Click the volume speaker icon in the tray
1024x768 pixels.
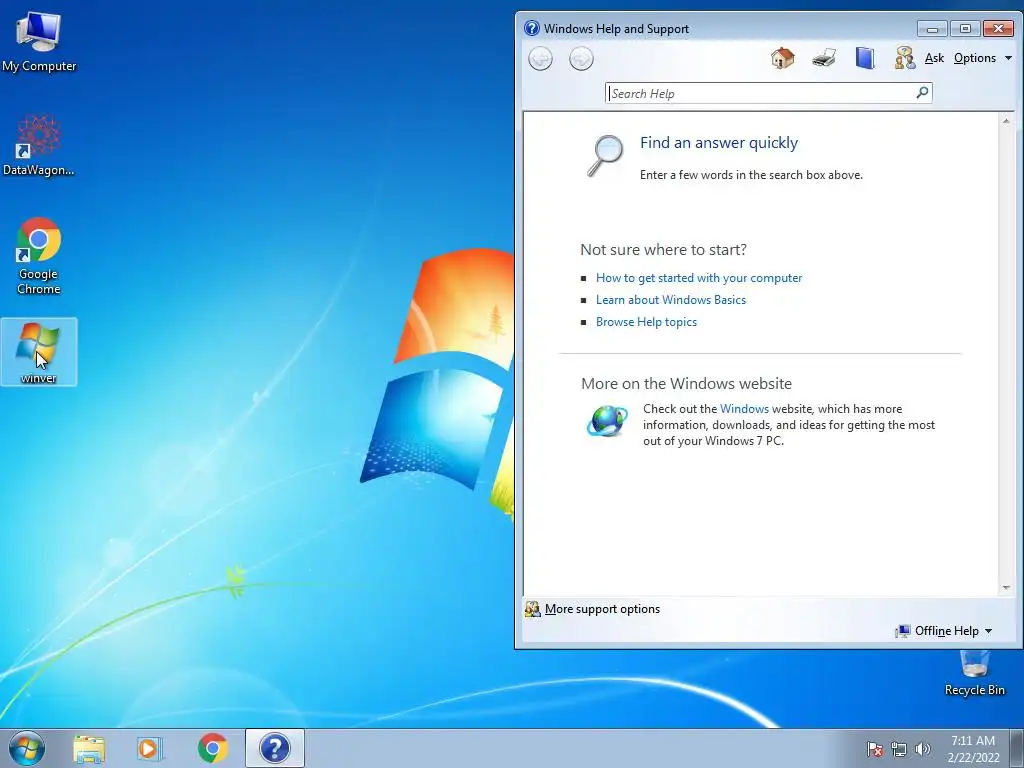922,749
